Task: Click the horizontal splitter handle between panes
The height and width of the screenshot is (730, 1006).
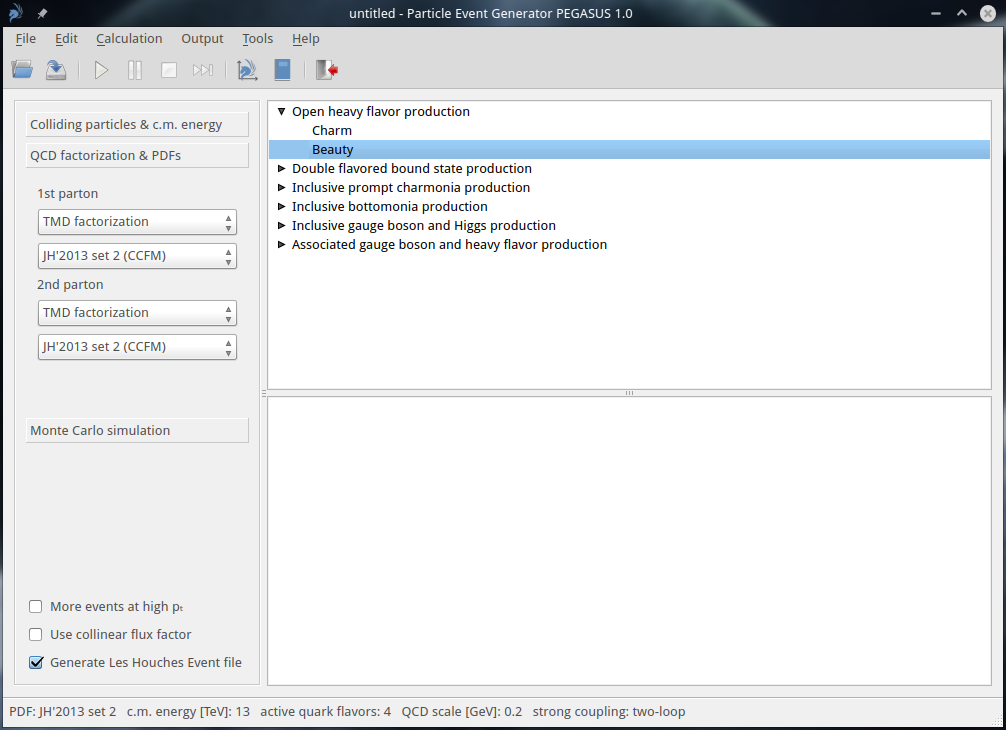Action: click(x=629, y=393)
